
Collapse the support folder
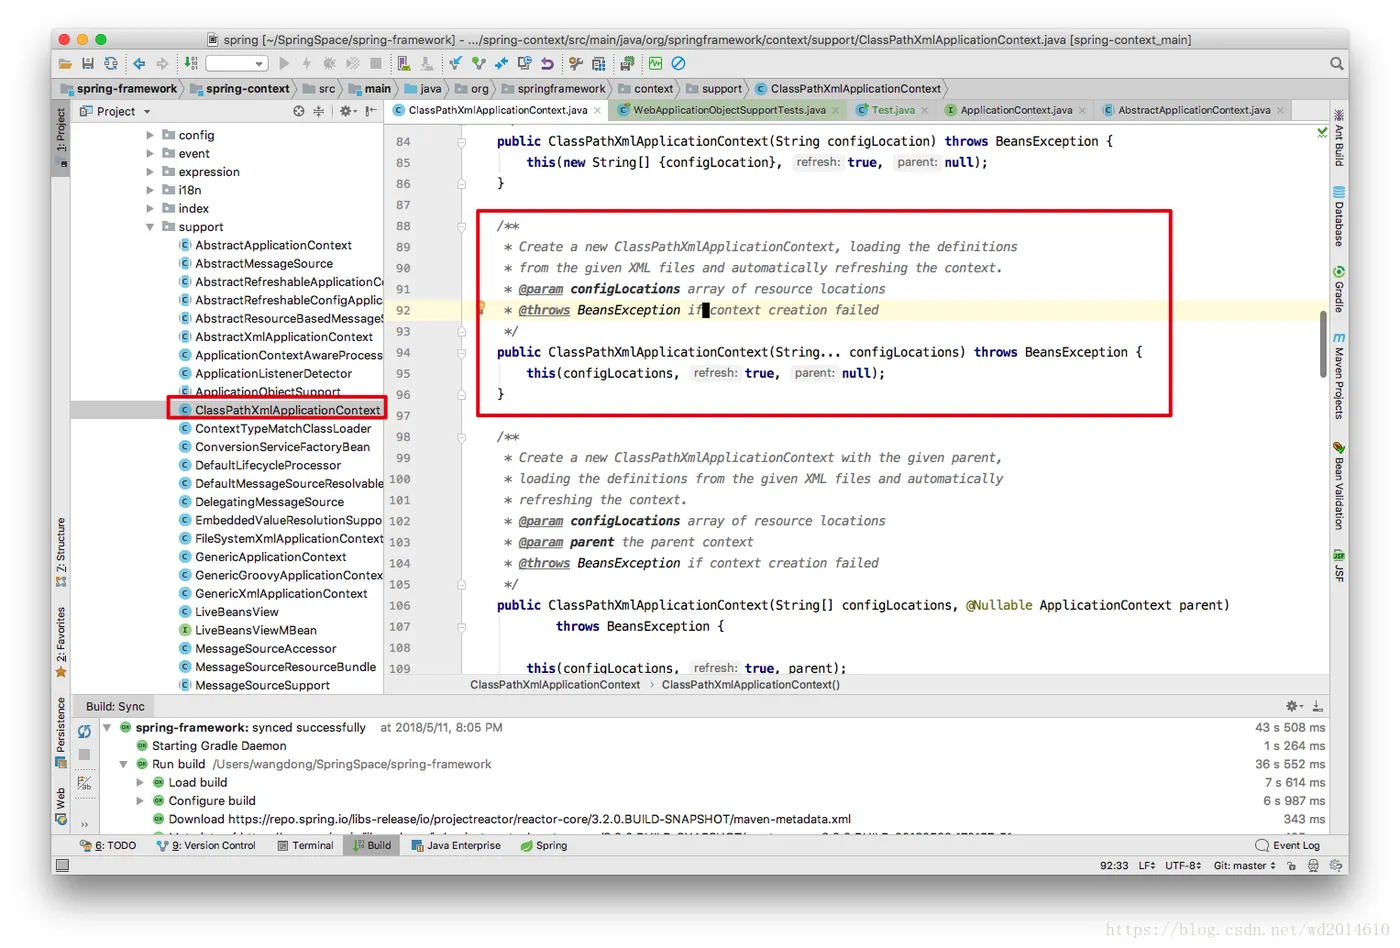coord(150,227)
